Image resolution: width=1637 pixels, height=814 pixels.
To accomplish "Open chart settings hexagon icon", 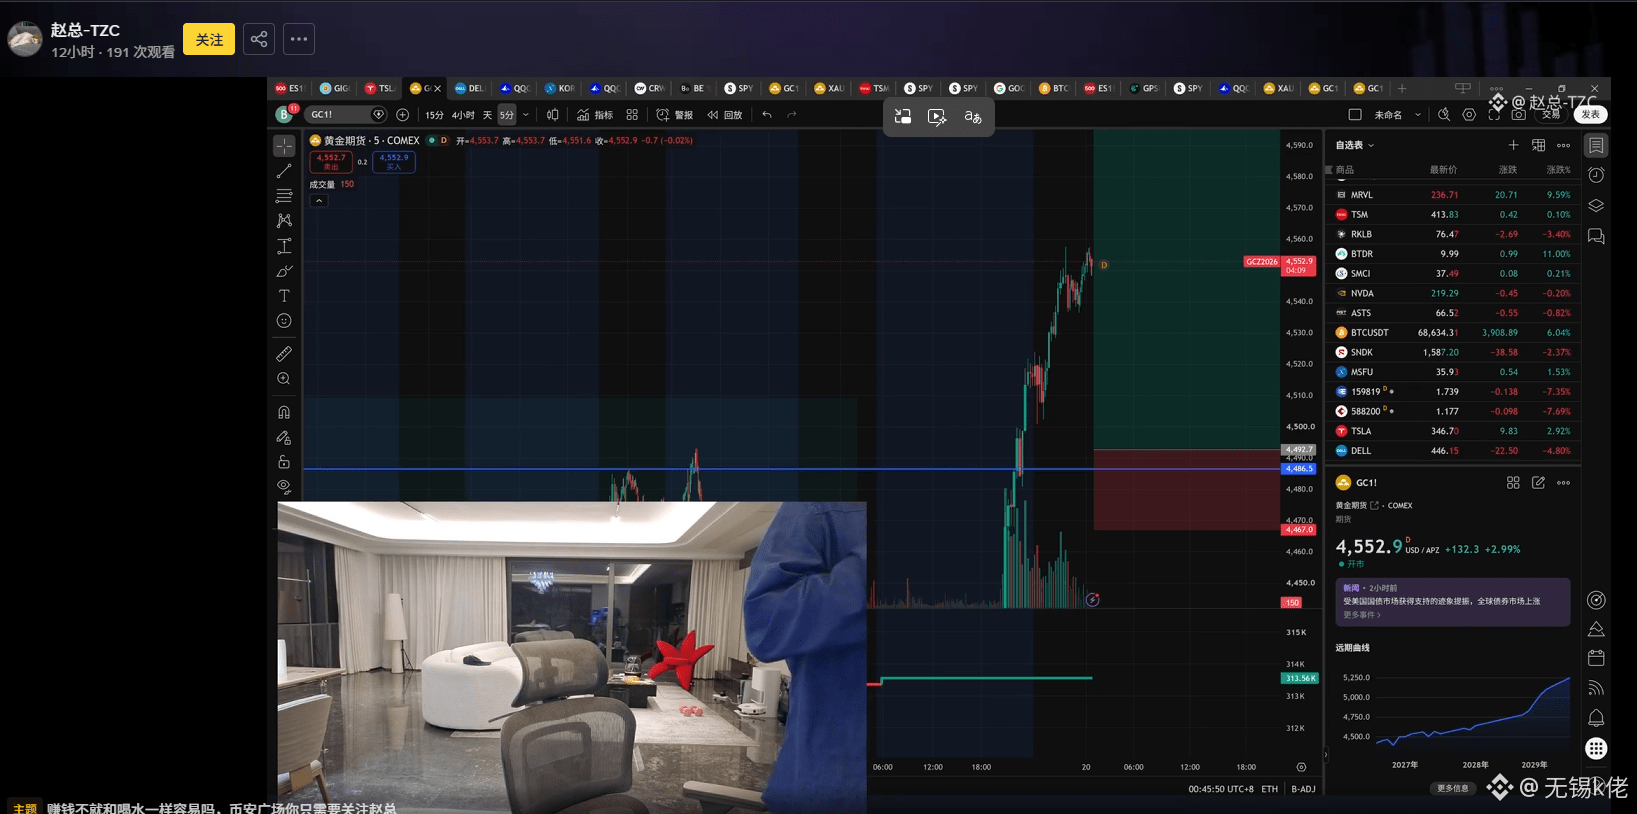I will click(1469, 115).
